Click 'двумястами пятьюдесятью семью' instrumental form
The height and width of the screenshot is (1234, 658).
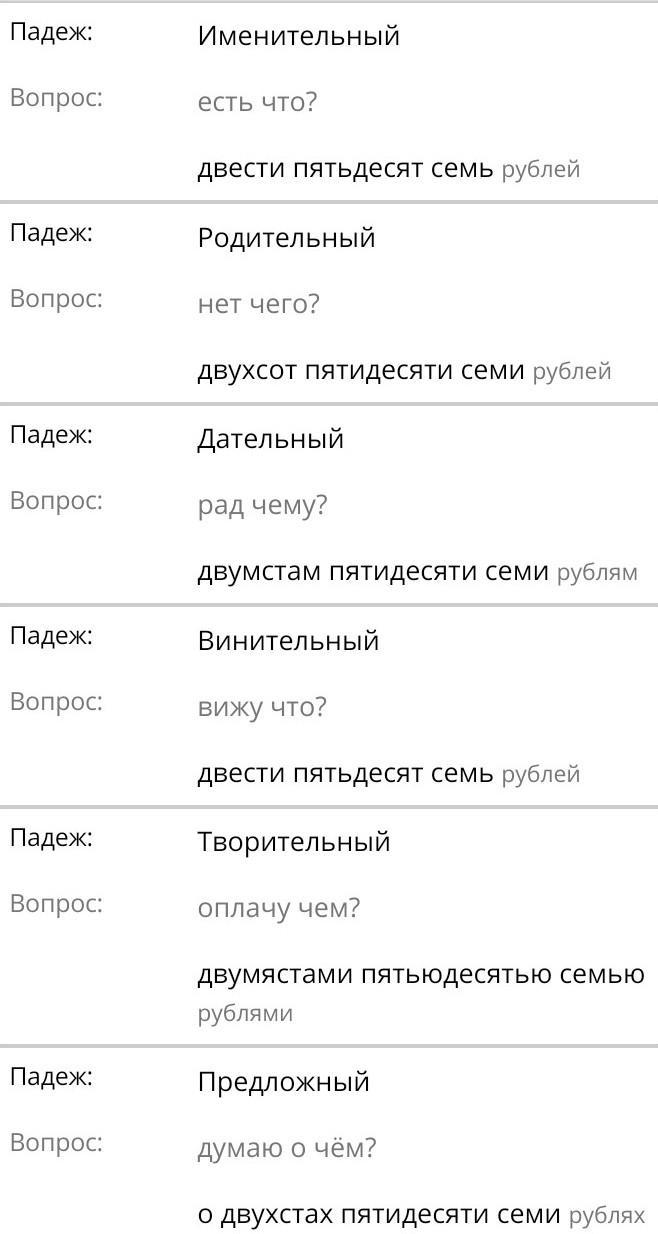pyautogui.click(x=421, y=975)
